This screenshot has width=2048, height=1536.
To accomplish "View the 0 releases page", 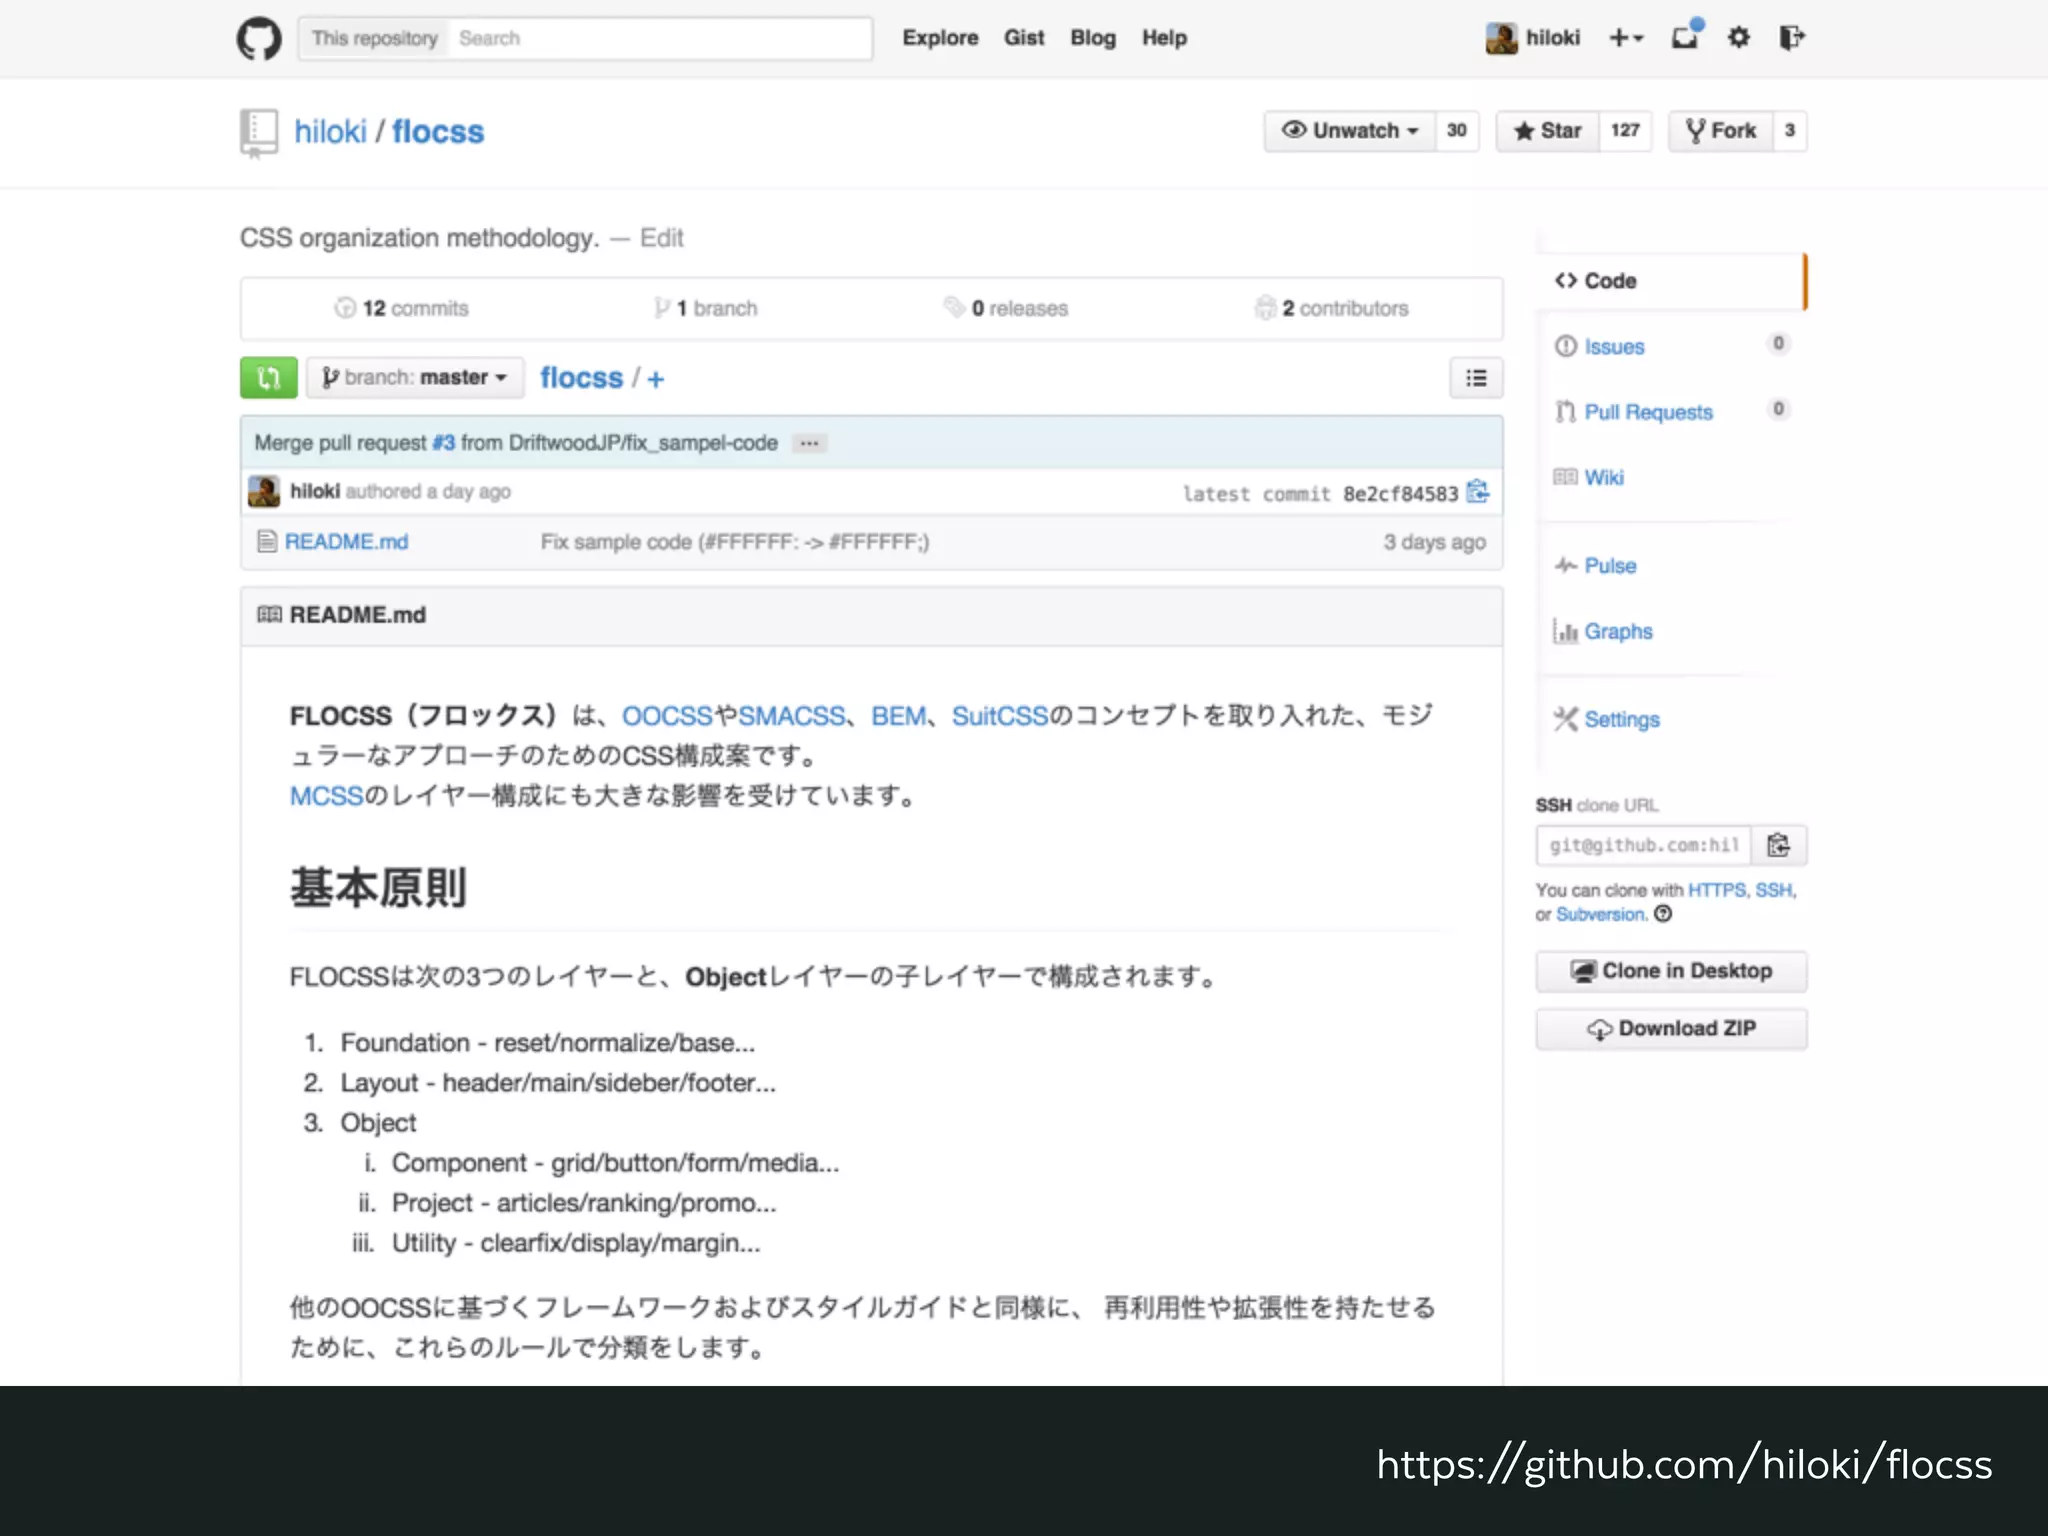I will (1006, 308).
